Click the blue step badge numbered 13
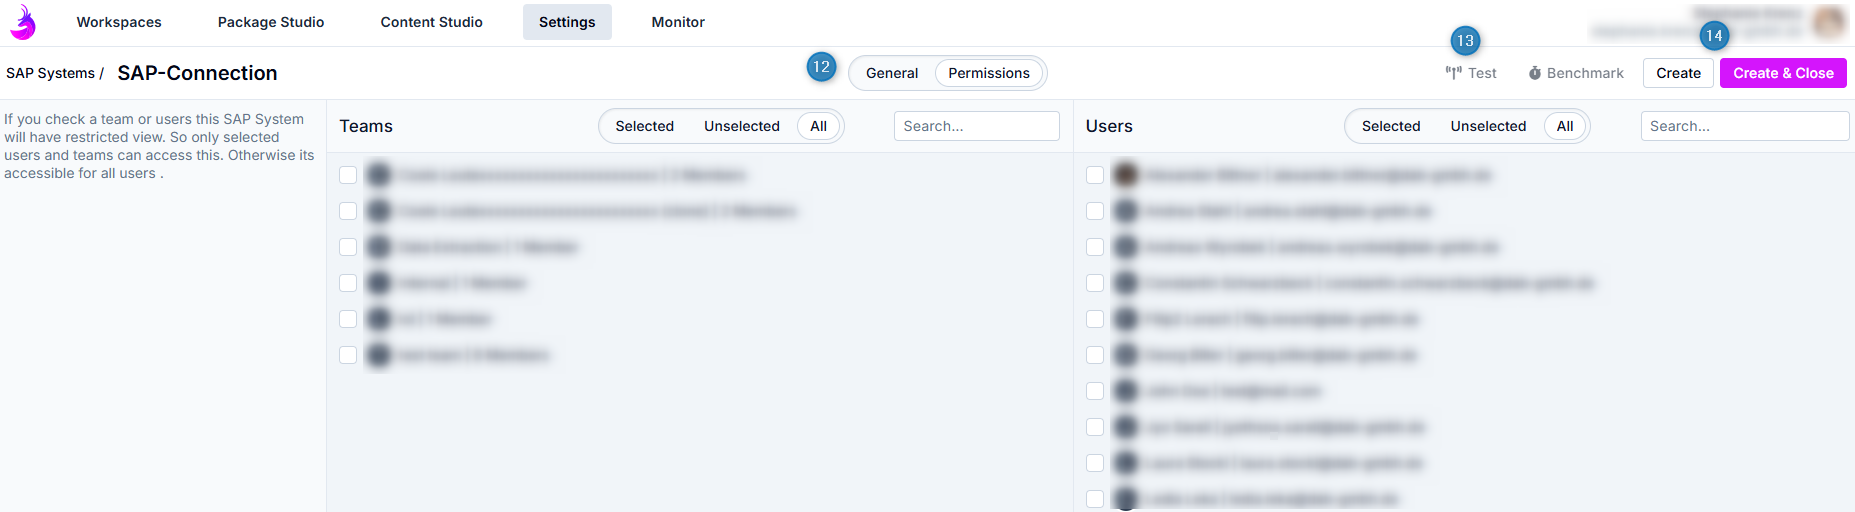Image resolution: width=1855 pixels, height=512 pixels. click(x=1465, y=41)
